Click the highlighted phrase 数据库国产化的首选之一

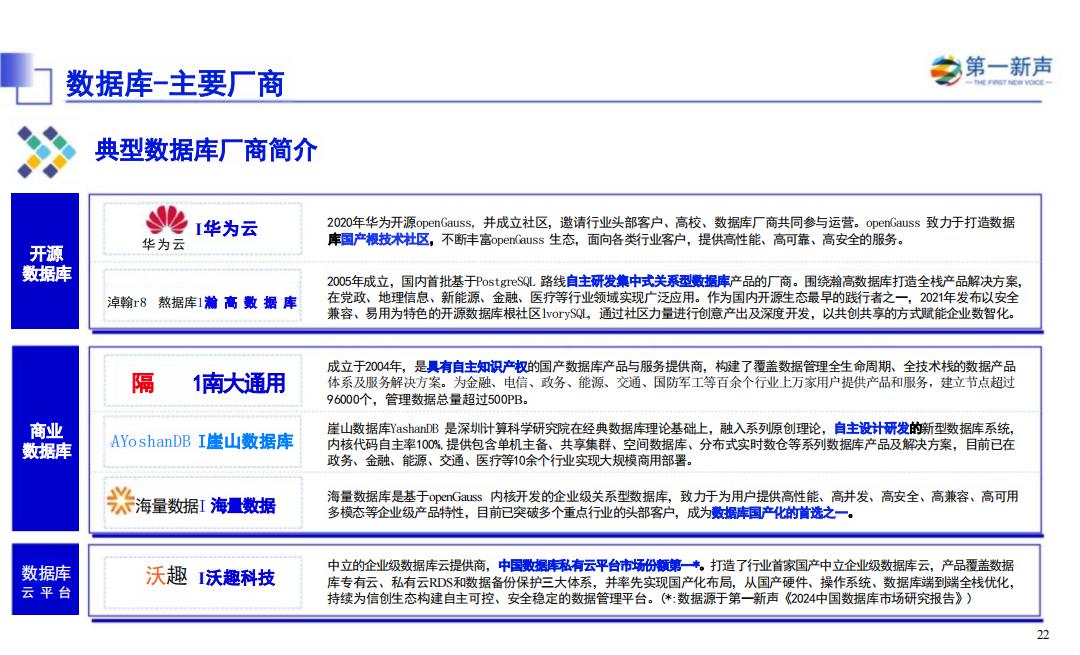click(780, 513)
